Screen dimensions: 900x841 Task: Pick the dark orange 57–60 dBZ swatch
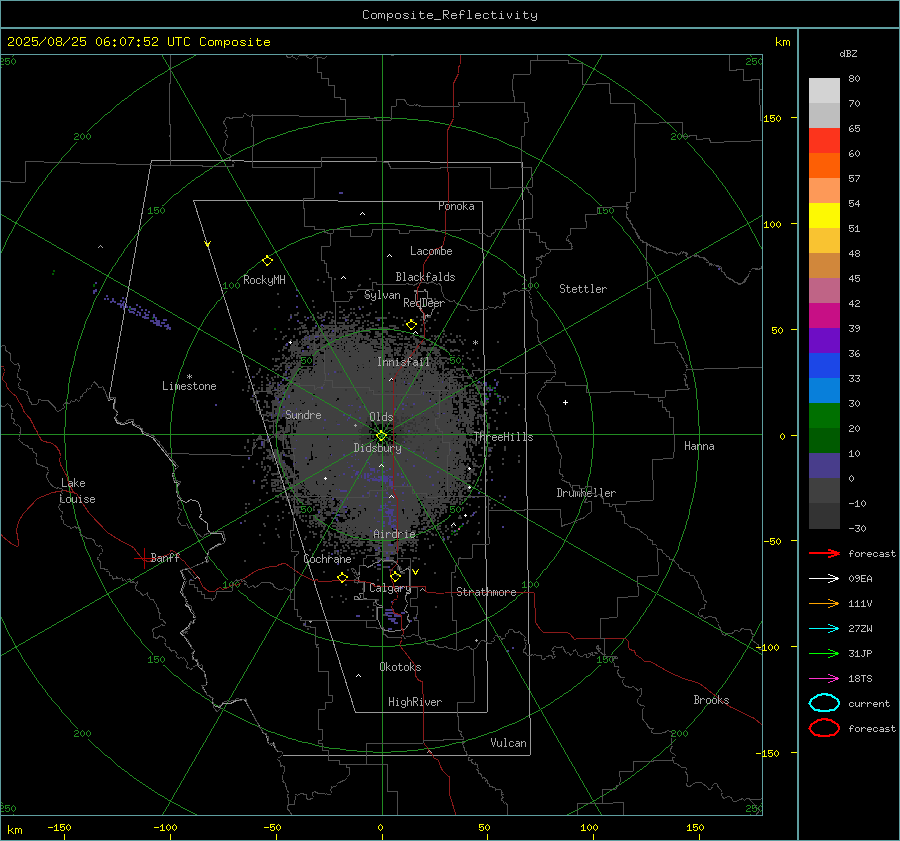tap(824, 166)
